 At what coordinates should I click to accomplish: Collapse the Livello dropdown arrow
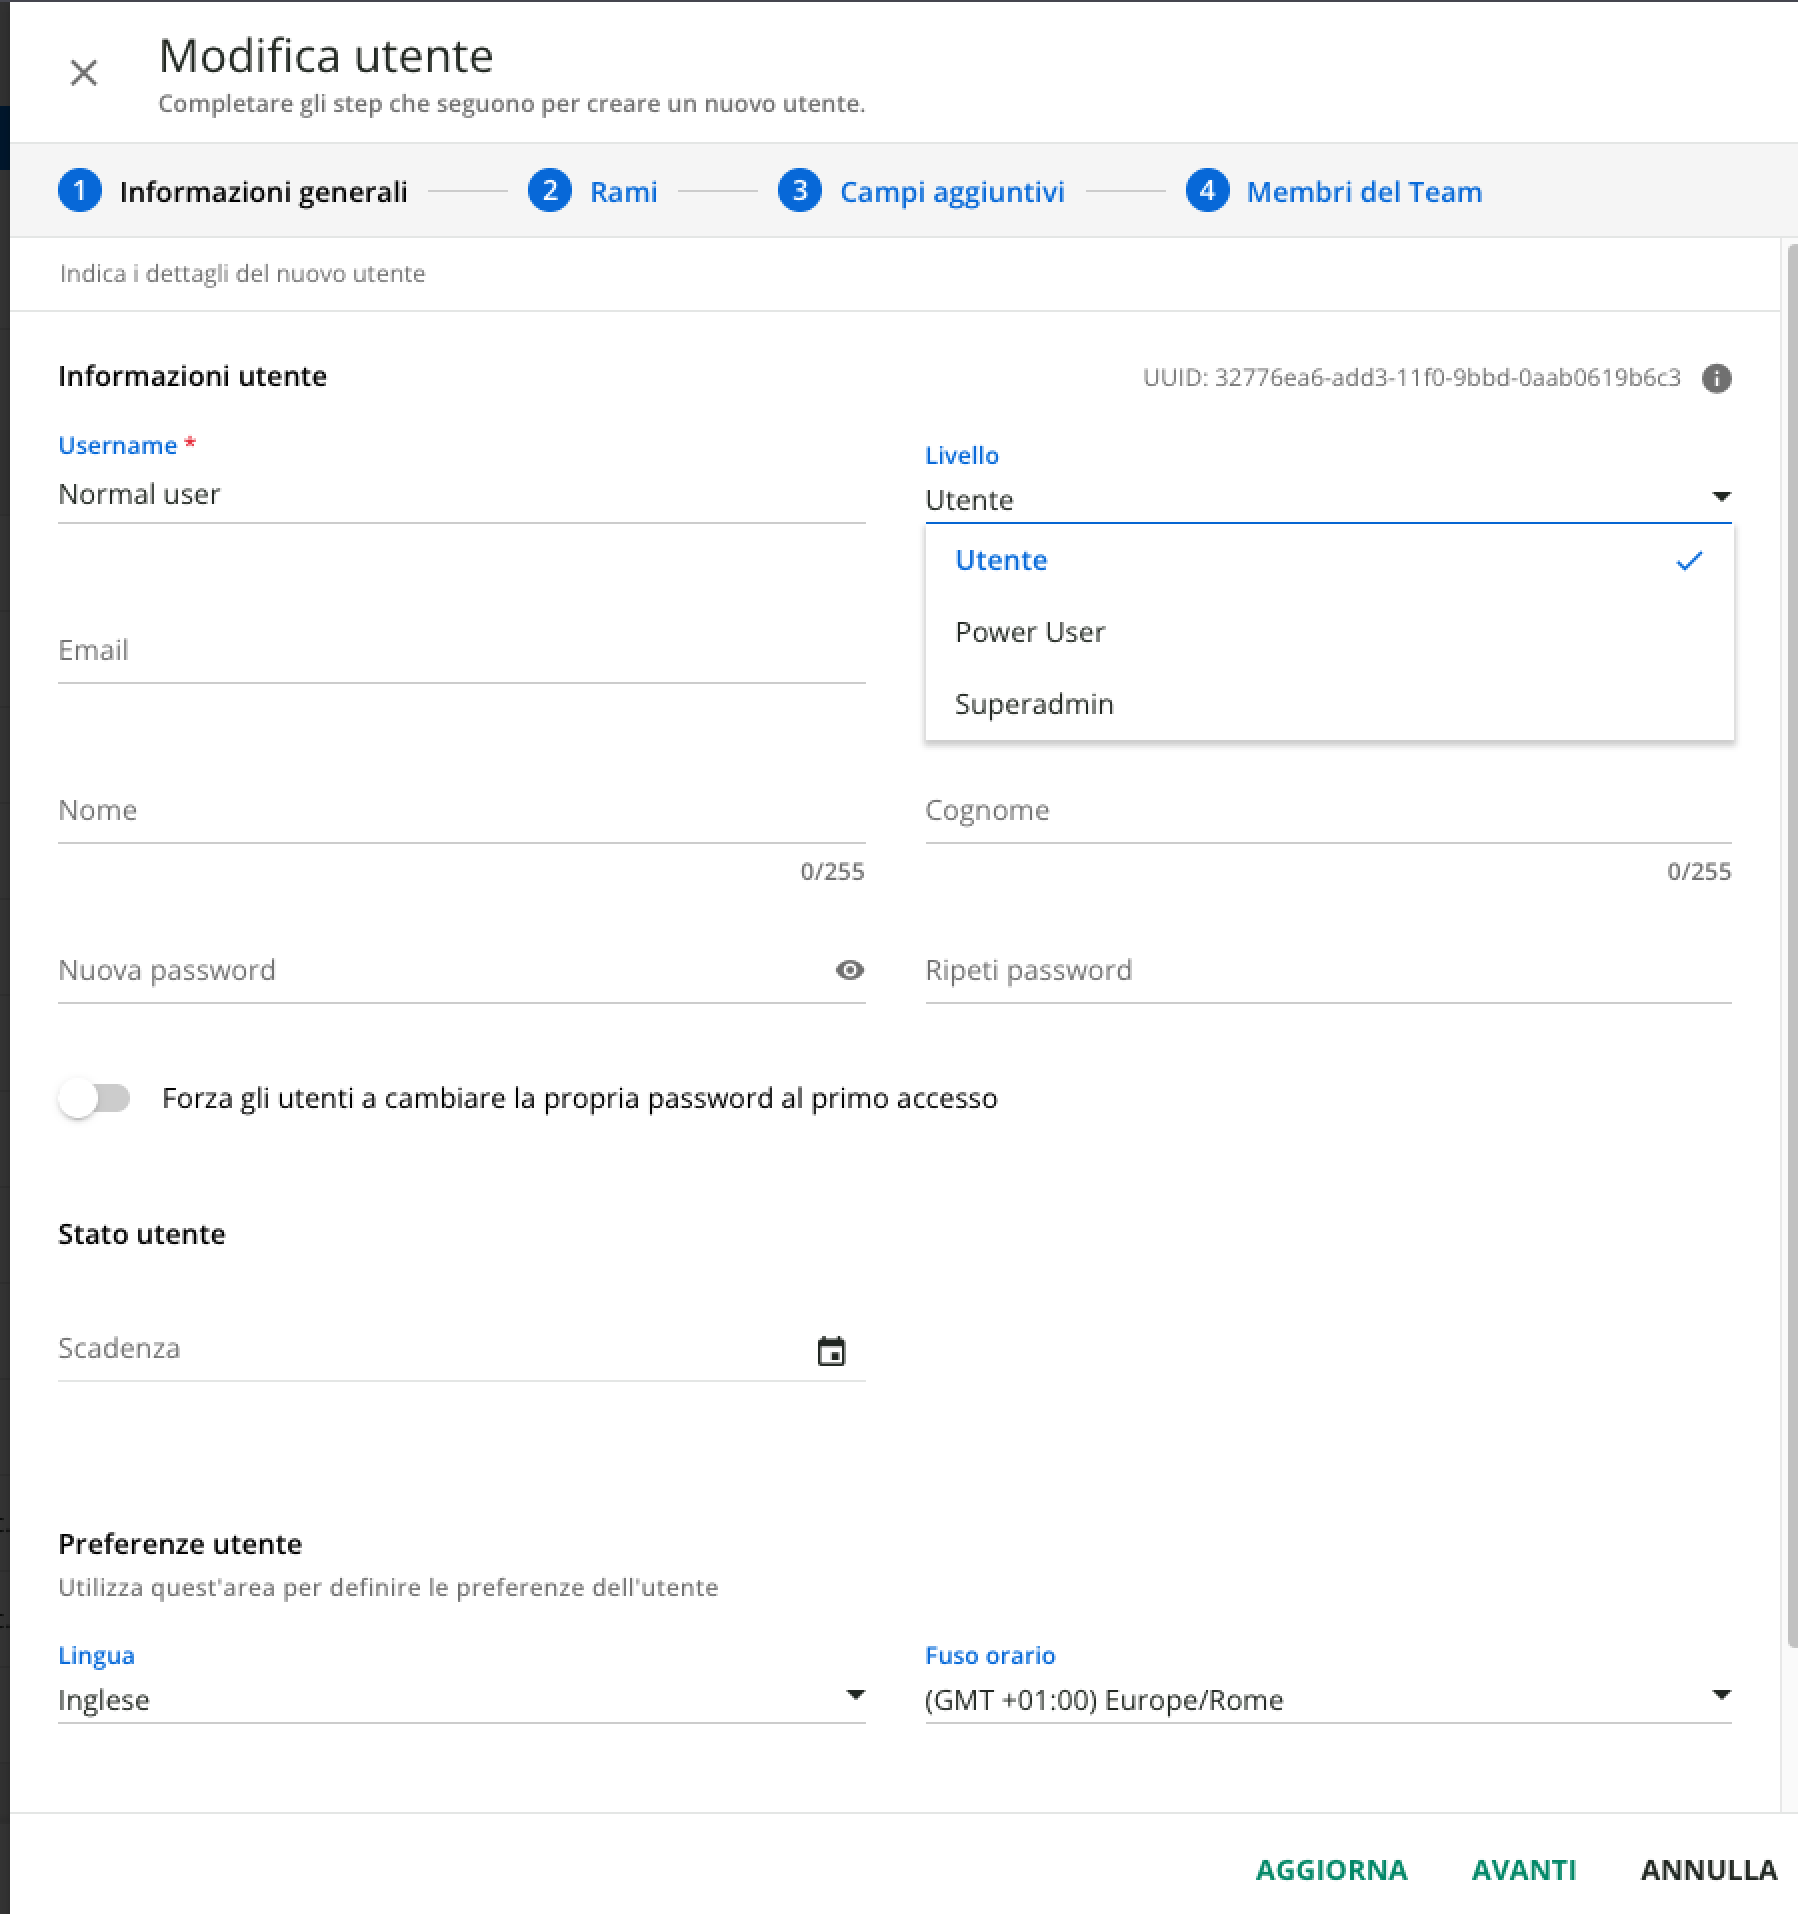[x=1720, y=497]
